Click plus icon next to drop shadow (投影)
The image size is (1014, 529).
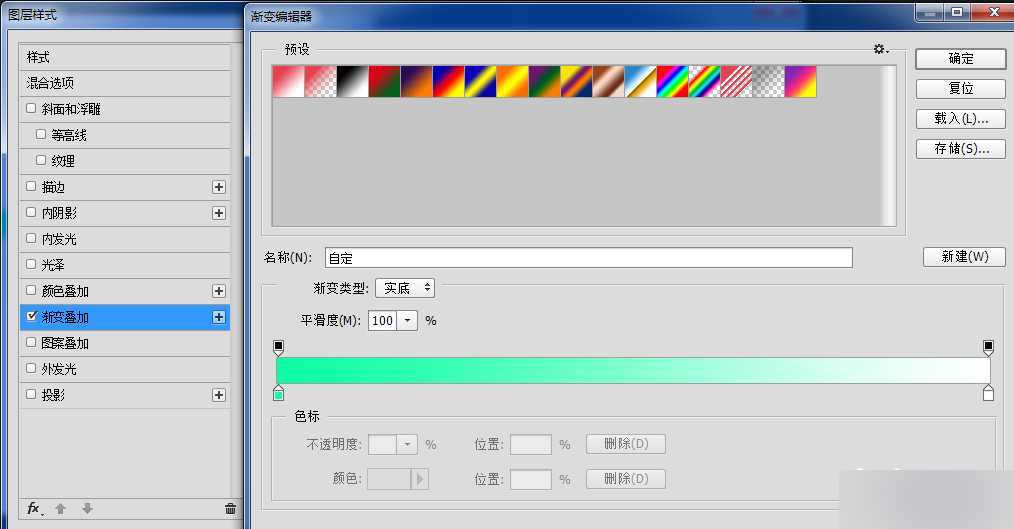(x=219, y=395)
